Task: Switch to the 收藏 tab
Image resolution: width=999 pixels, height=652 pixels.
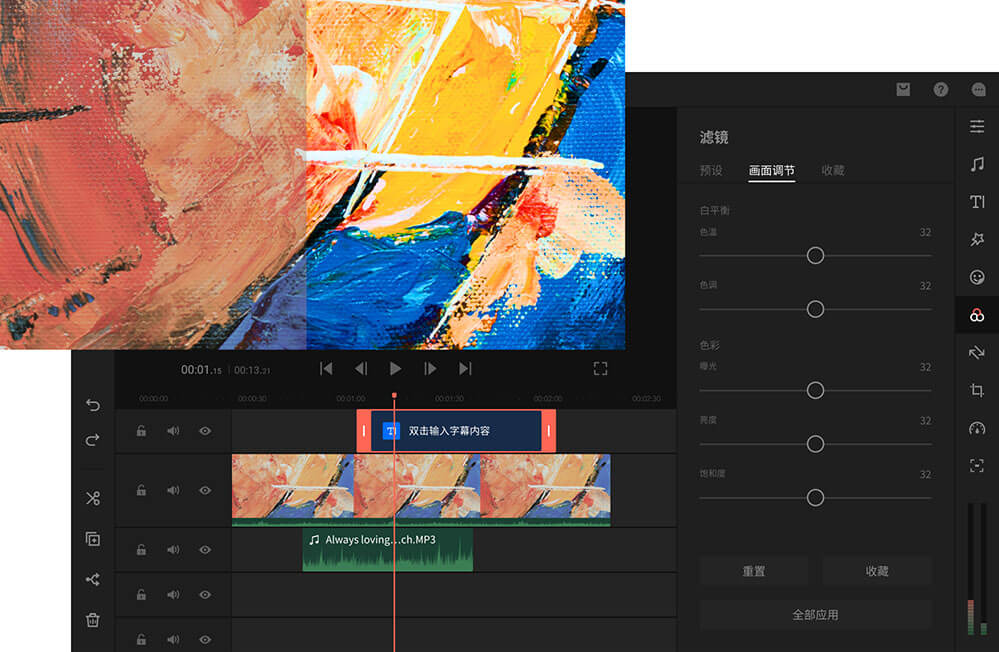Action: (x=833, y=171)
